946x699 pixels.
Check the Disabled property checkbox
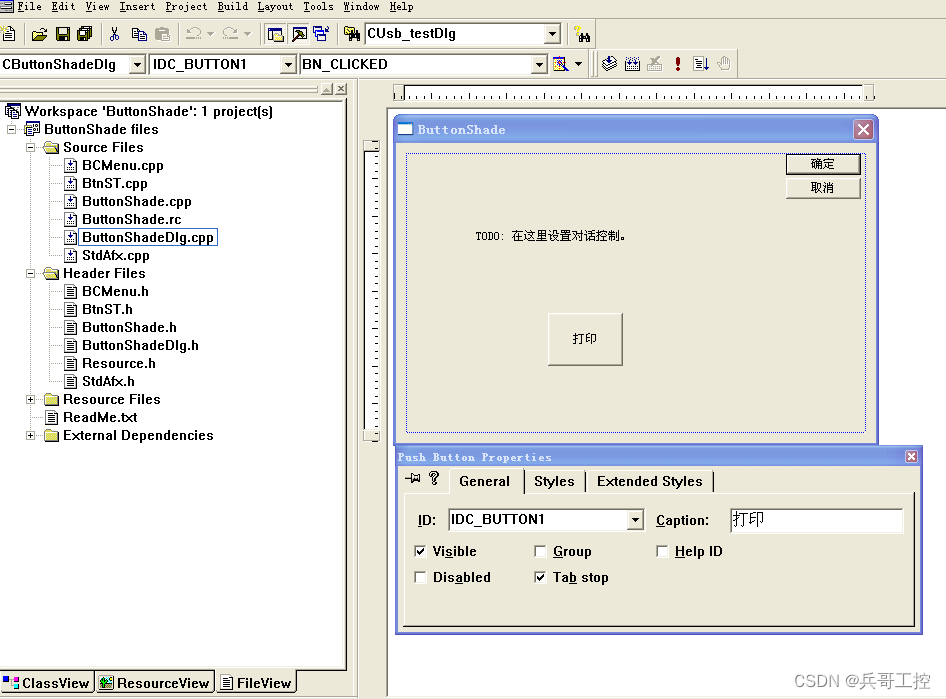(421, 577)
